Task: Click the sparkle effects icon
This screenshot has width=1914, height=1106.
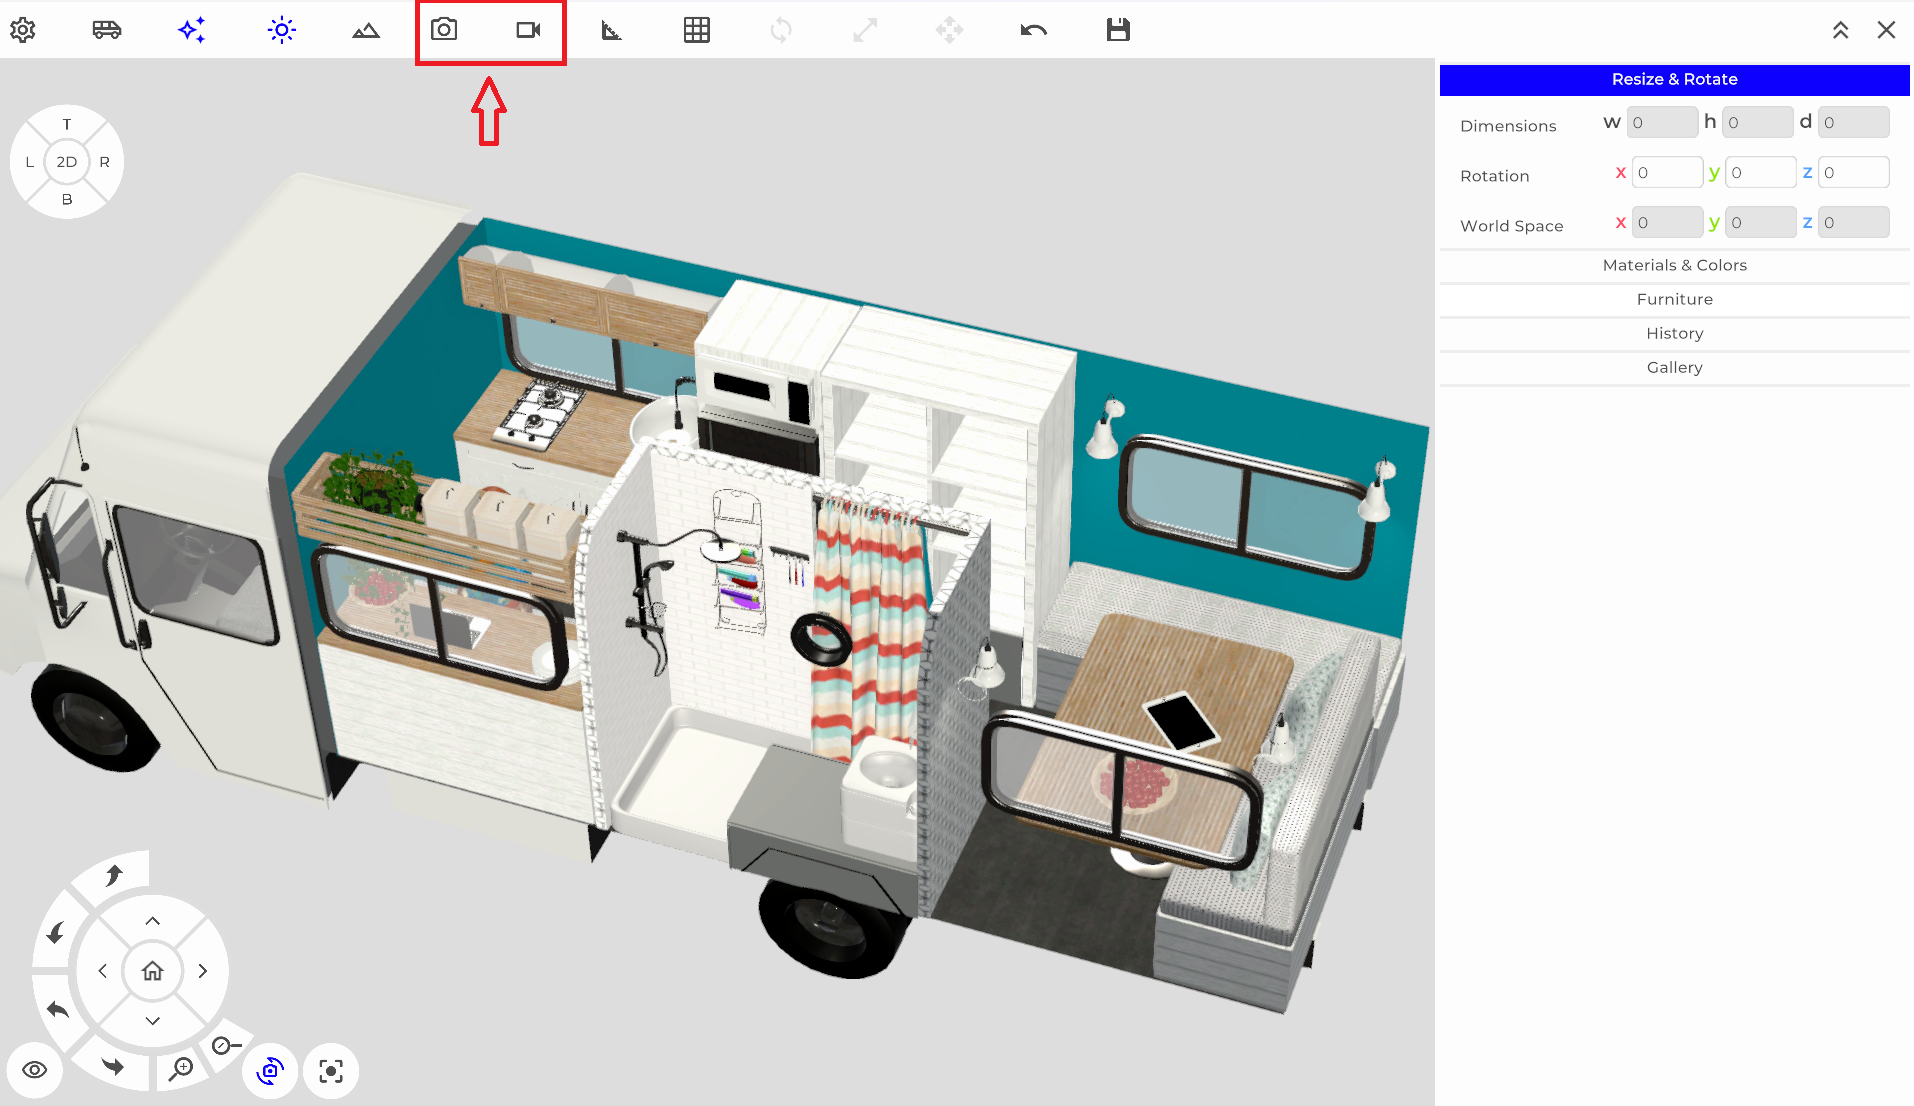Action: click(x=192, y=30)
